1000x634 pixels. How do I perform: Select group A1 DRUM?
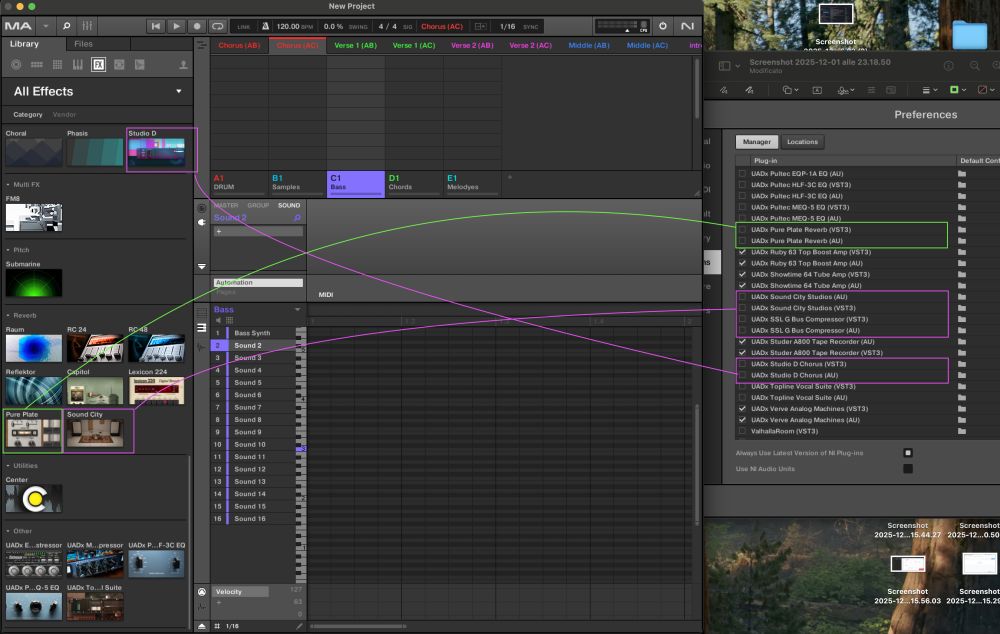coord(239,184)
